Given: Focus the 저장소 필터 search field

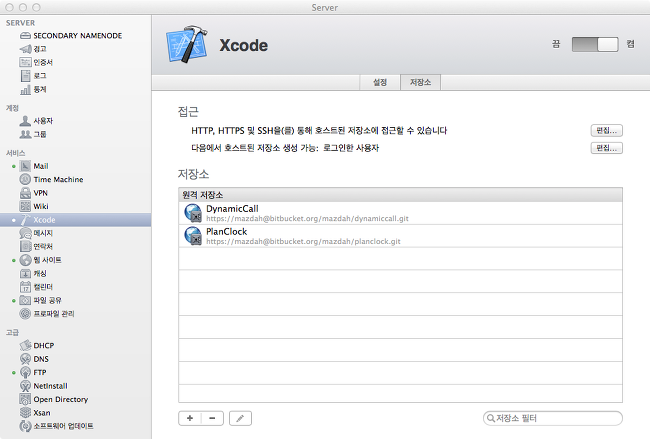Looking at the screenshot, I should [553, 418].
